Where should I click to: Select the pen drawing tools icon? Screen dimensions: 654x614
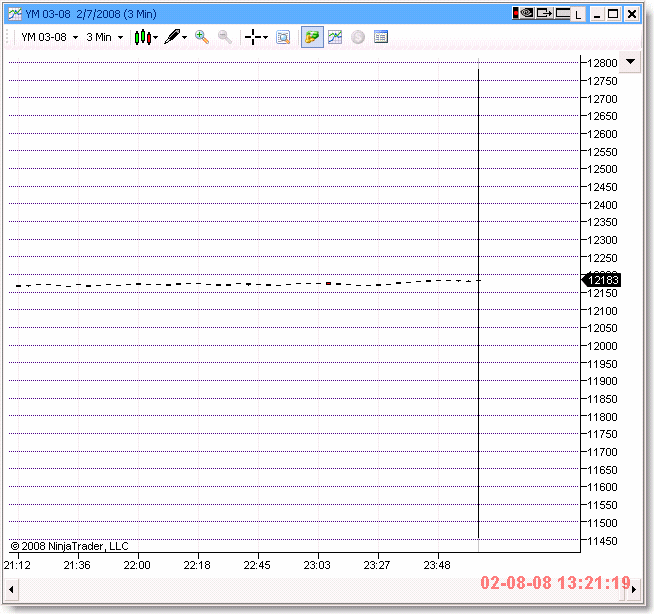pos(172,37)
